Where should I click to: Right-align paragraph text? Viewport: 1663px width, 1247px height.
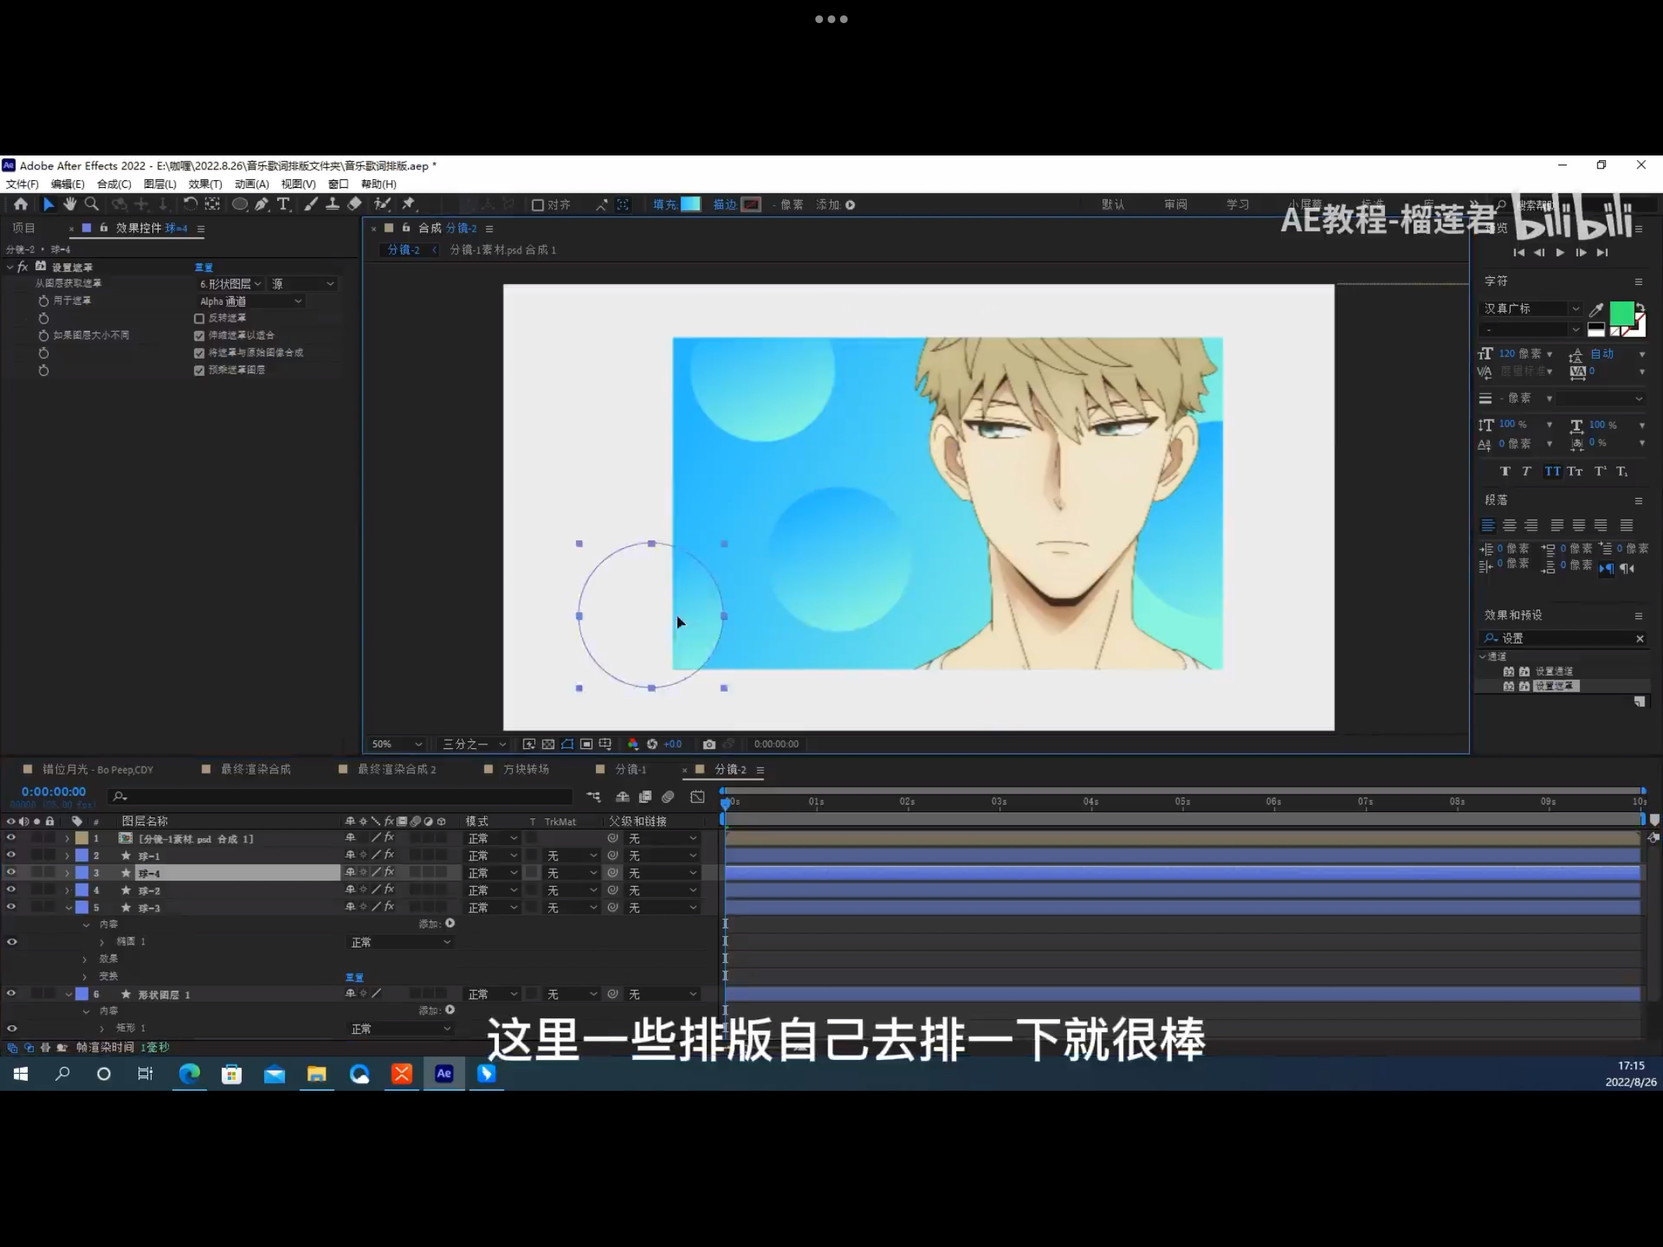pos(1532,525)
